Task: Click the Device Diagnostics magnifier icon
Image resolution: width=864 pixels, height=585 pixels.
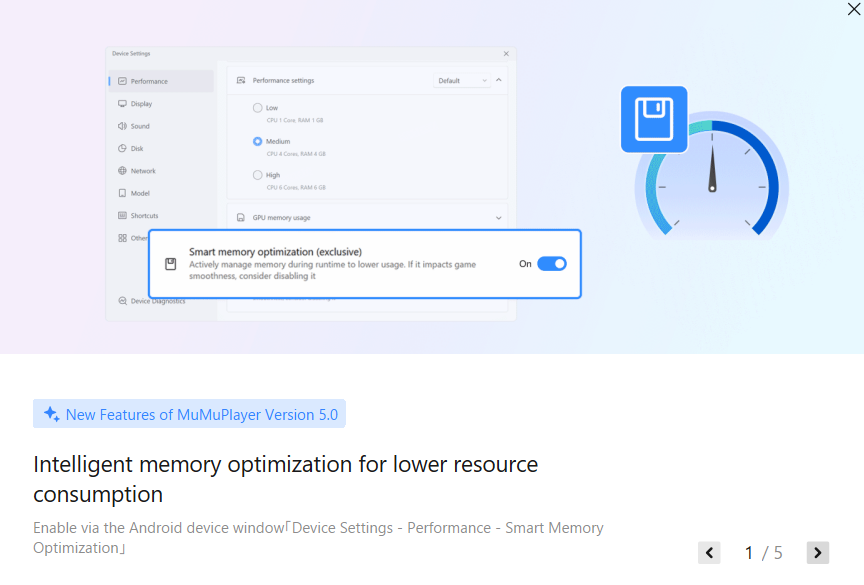Action: click(122, 301)
